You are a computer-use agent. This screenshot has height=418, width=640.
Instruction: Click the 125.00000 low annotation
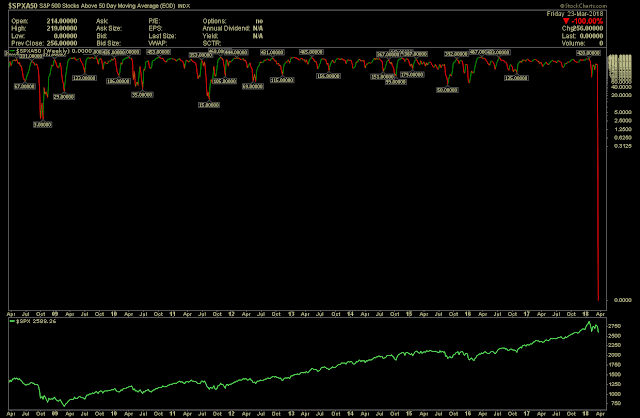click(x=516, y=78)
